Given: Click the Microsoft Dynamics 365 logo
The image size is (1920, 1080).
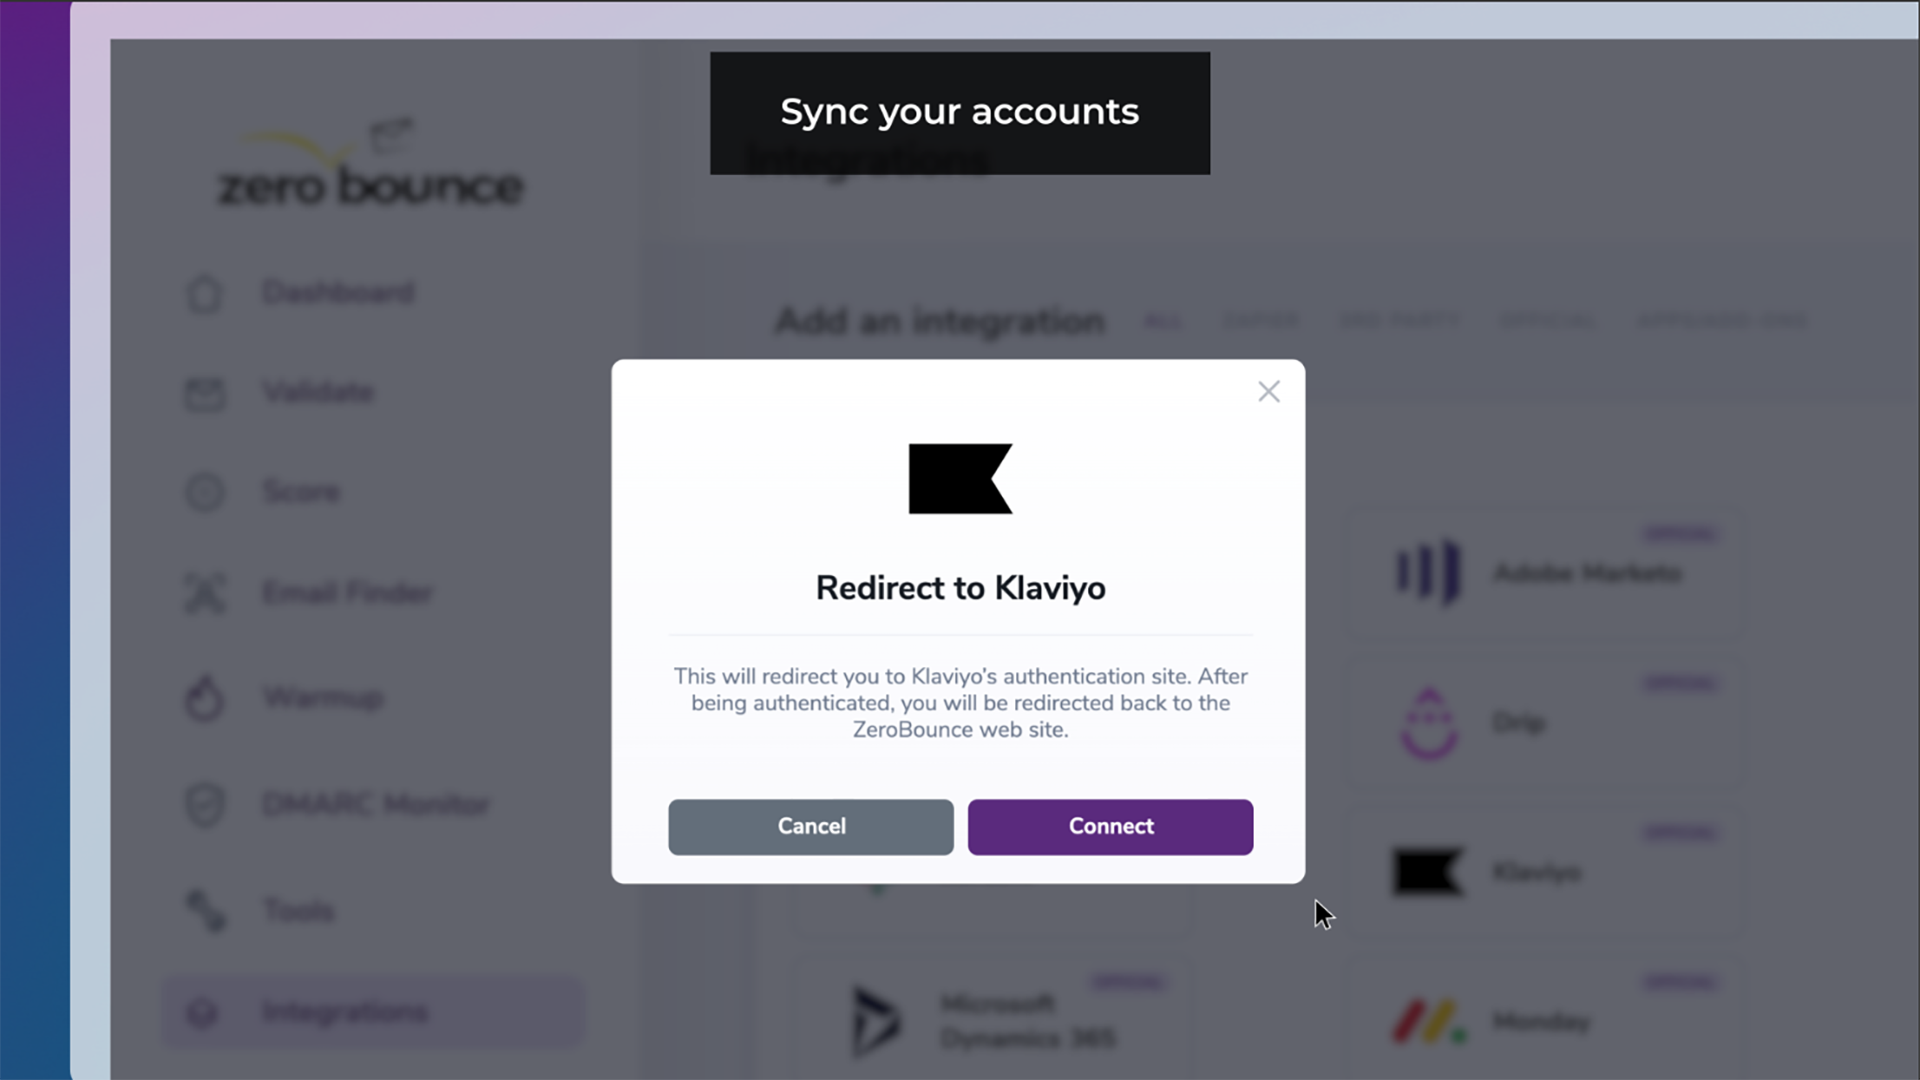Looking at the screenshot, I should pyautogui.click(x=875, y=1021).
